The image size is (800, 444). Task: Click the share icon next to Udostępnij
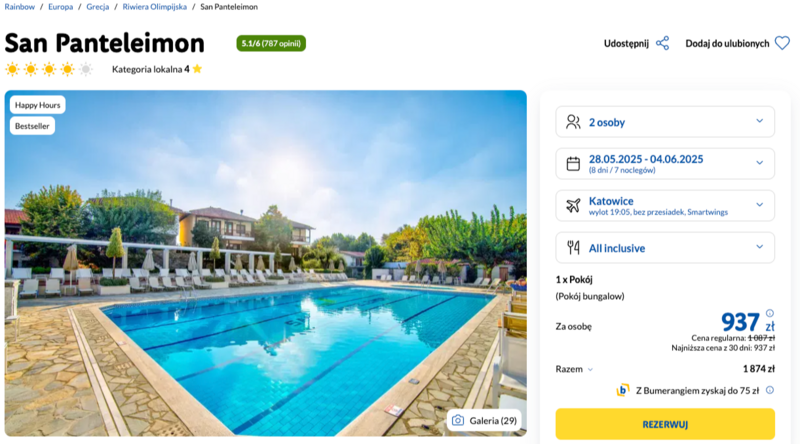click(x=662, y=43)
